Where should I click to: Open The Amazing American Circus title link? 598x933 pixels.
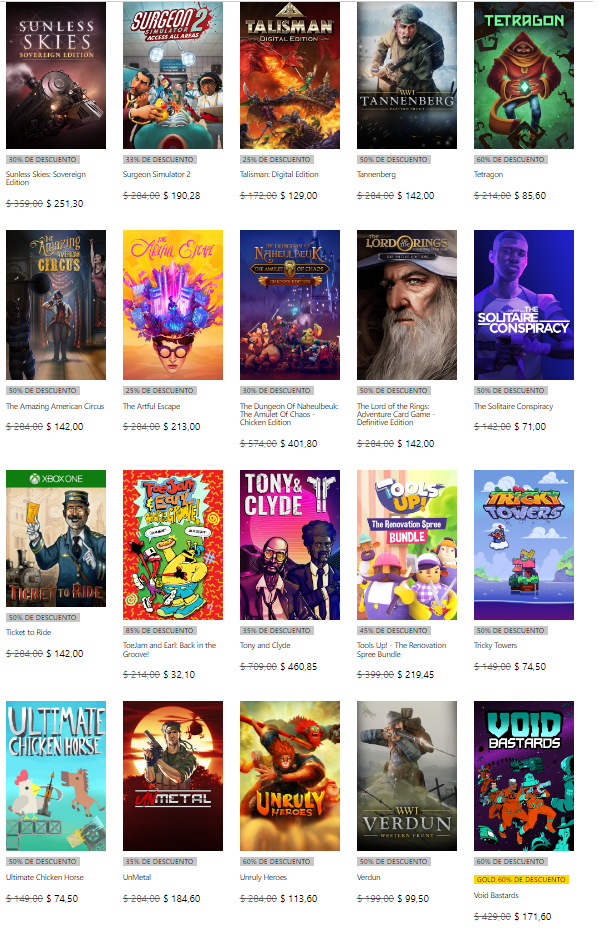pyautogui.click(x=55, y=406)
